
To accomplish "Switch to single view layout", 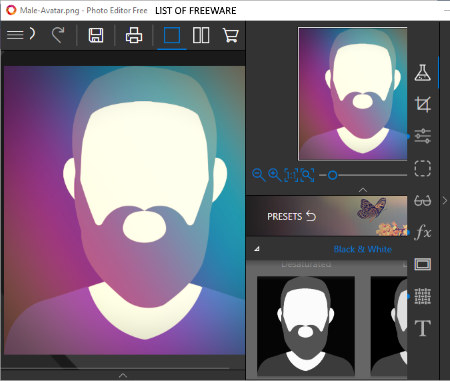I will pyautogui.click(x=172, y=35).
